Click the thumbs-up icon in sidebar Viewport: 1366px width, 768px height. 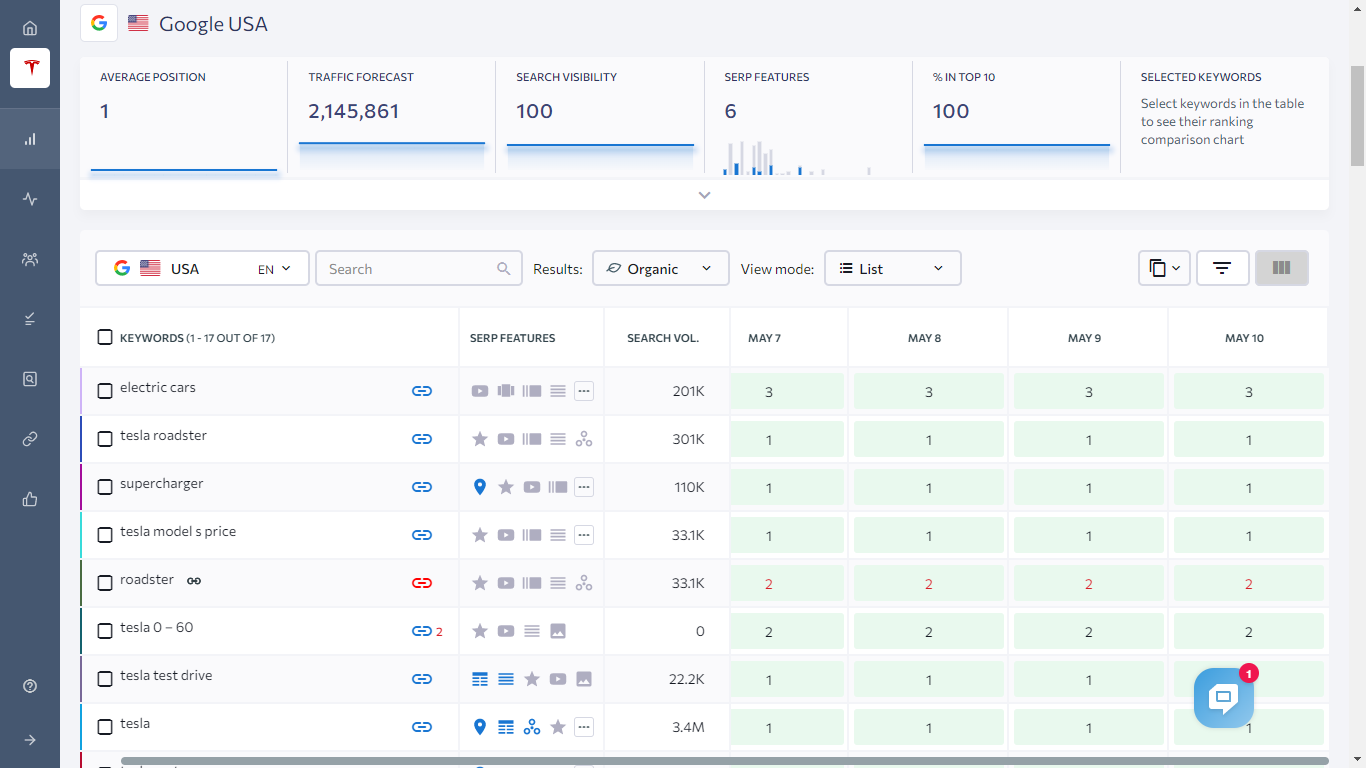pyautogui.click(x=30, y=499)
